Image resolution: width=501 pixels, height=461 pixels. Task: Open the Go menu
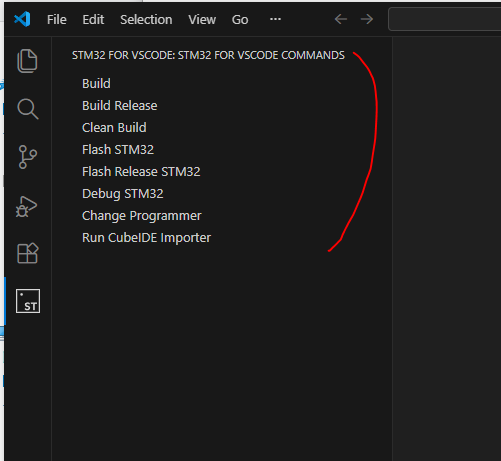(x=240, y=20)
